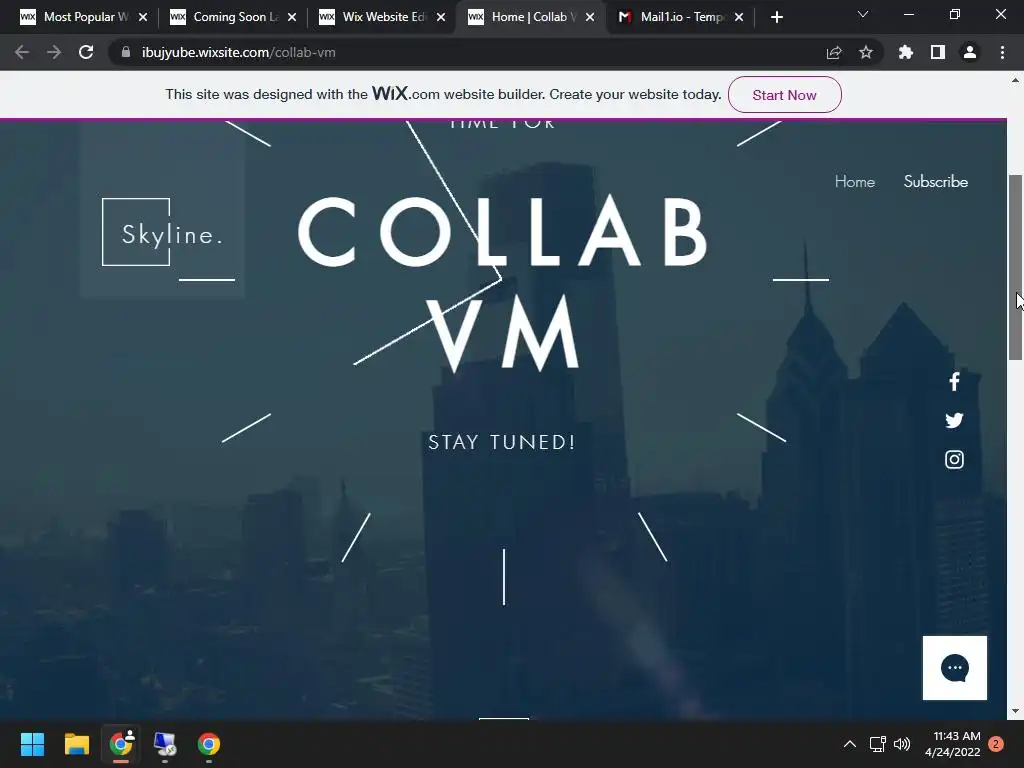The height and width of the screenshot is (768, 1024).
Task: Close the Home | Collab VM tab
Action: [x=590, y=17]
